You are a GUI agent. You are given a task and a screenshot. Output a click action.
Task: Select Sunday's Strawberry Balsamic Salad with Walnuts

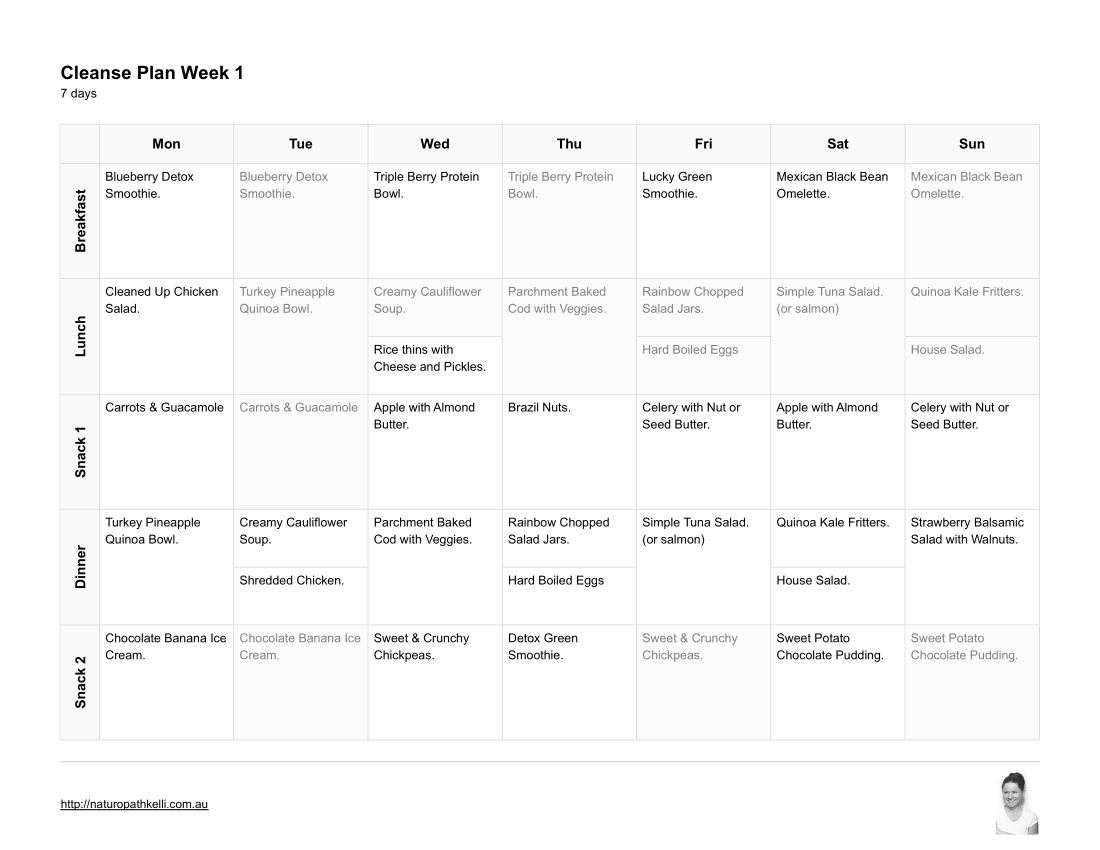point(966,531)
